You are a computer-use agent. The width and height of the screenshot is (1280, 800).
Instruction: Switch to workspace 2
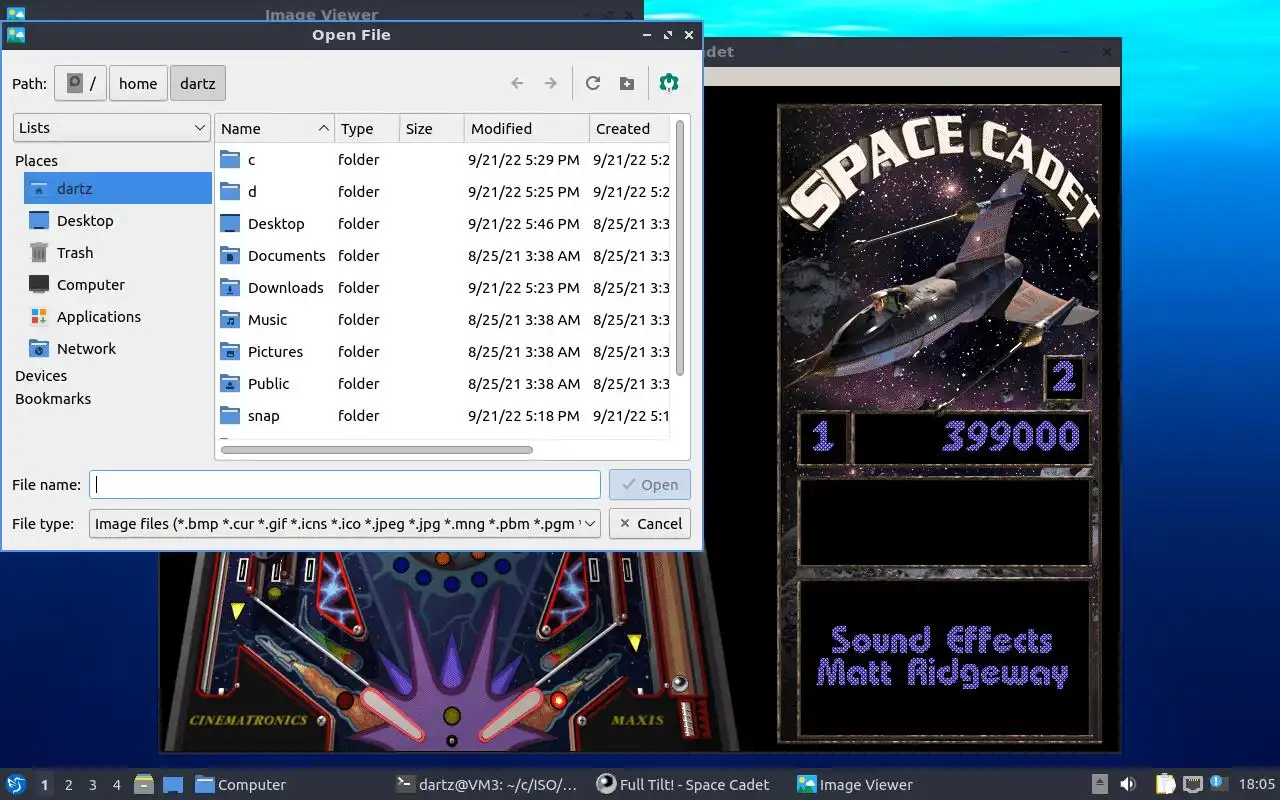[69, 785]
